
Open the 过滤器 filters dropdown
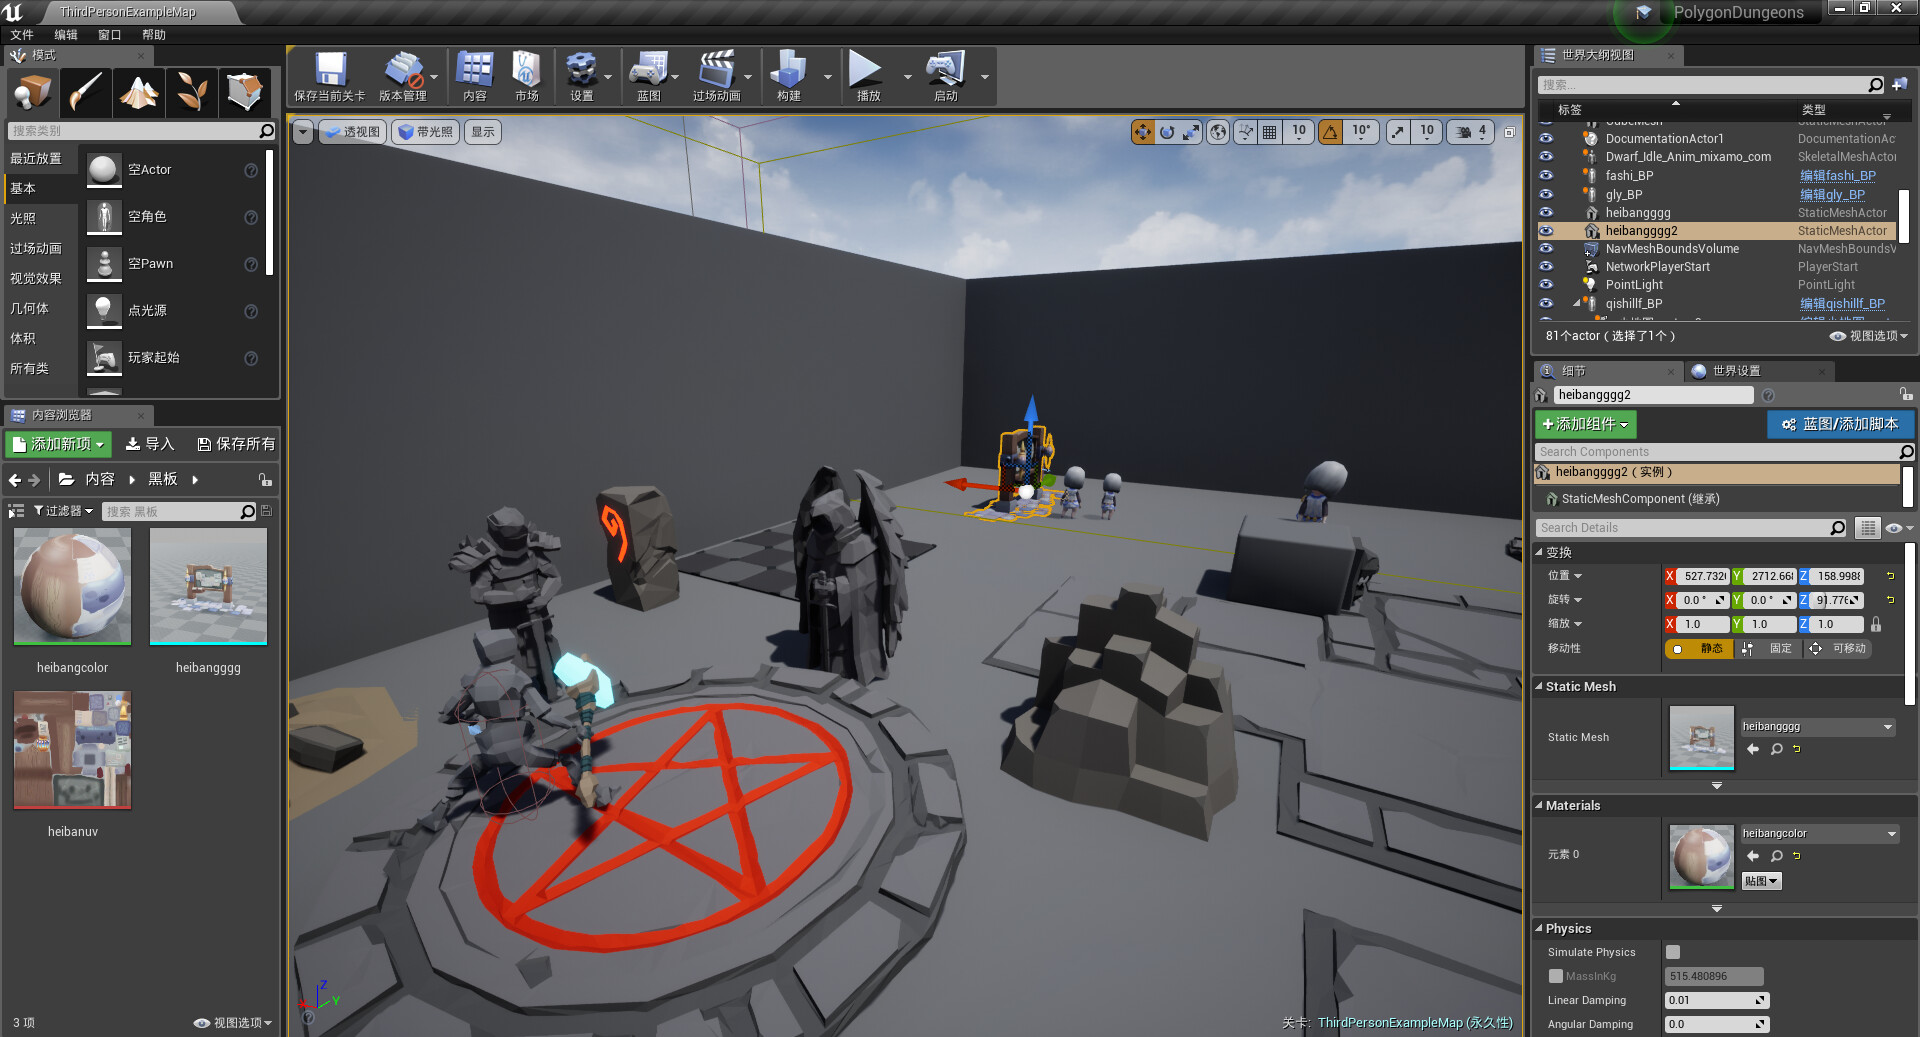[x=63, y=511]
